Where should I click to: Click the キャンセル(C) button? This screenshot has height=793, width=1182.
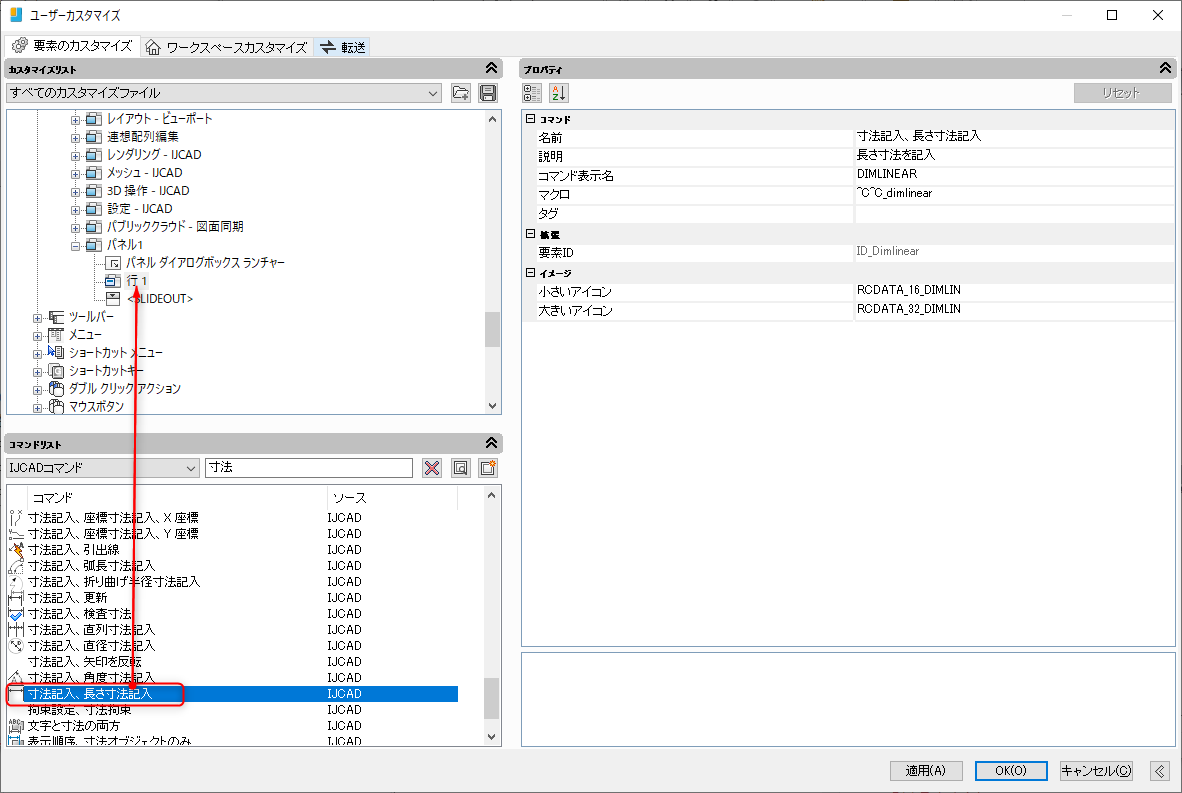click(x=1096, y=770)
